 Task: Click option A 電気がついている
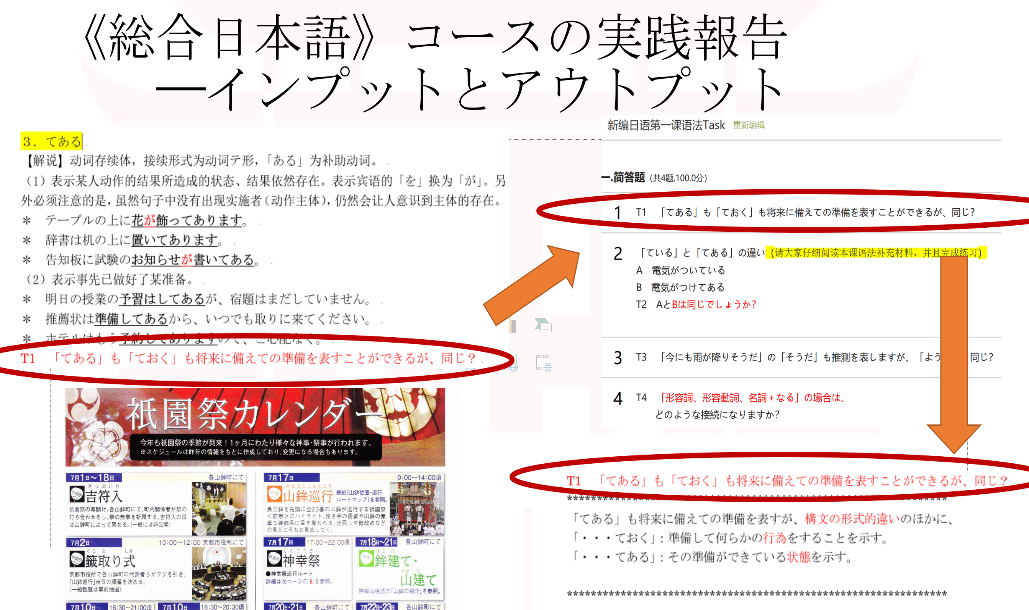point(681,270)
